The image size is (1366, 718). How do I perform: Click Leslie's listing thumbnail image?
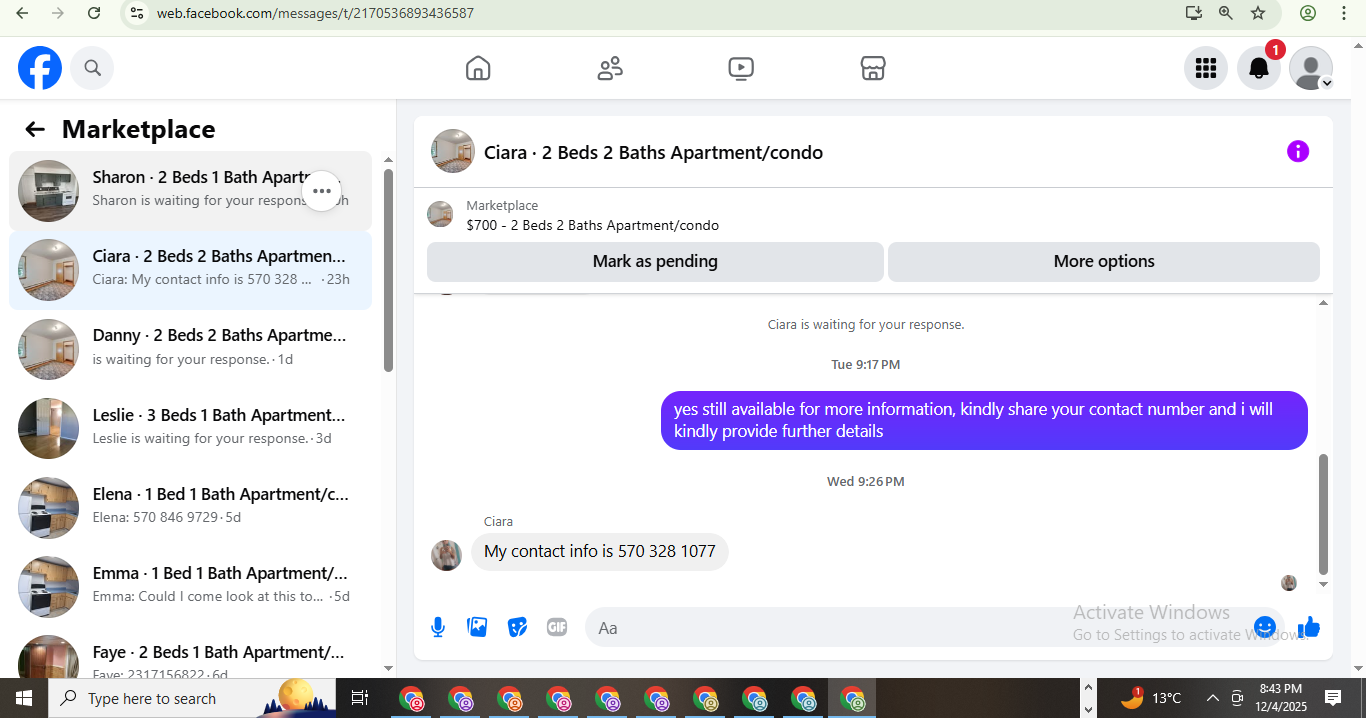(48, 428)
